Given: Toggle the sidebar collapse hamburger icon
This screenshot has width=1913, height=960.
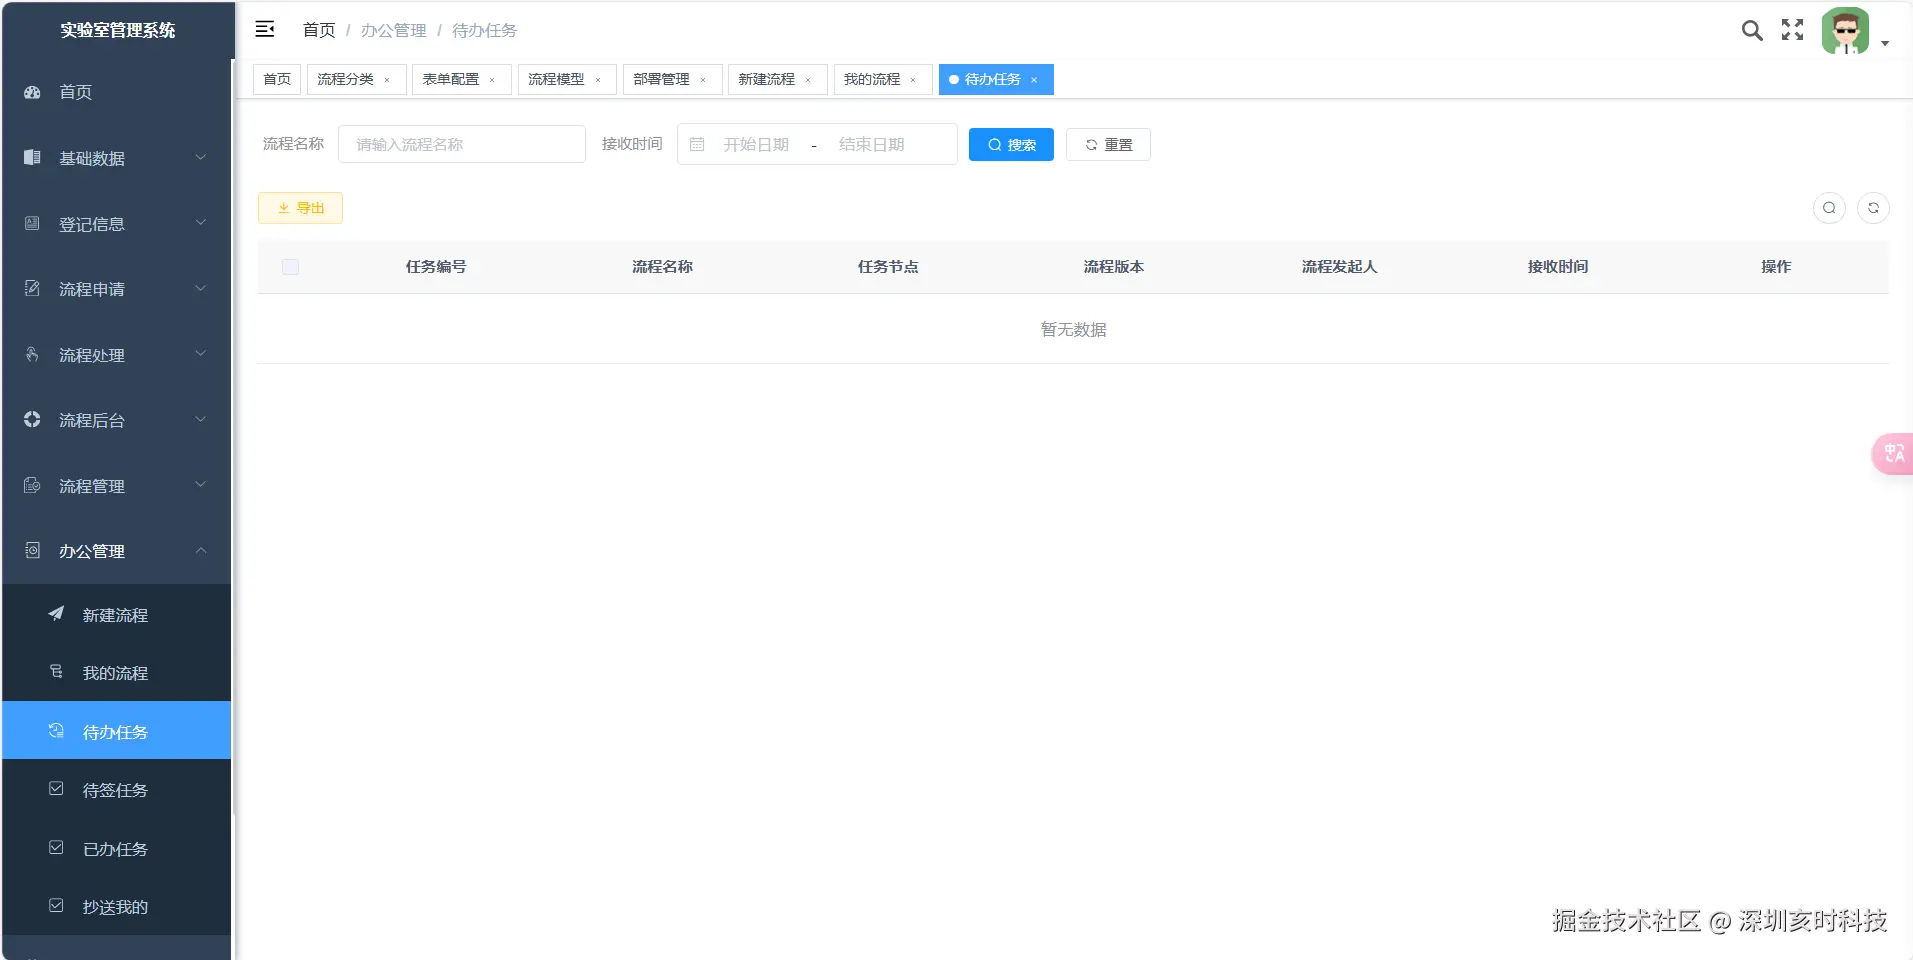Looking at the screenshot, I should coord(265,29).
